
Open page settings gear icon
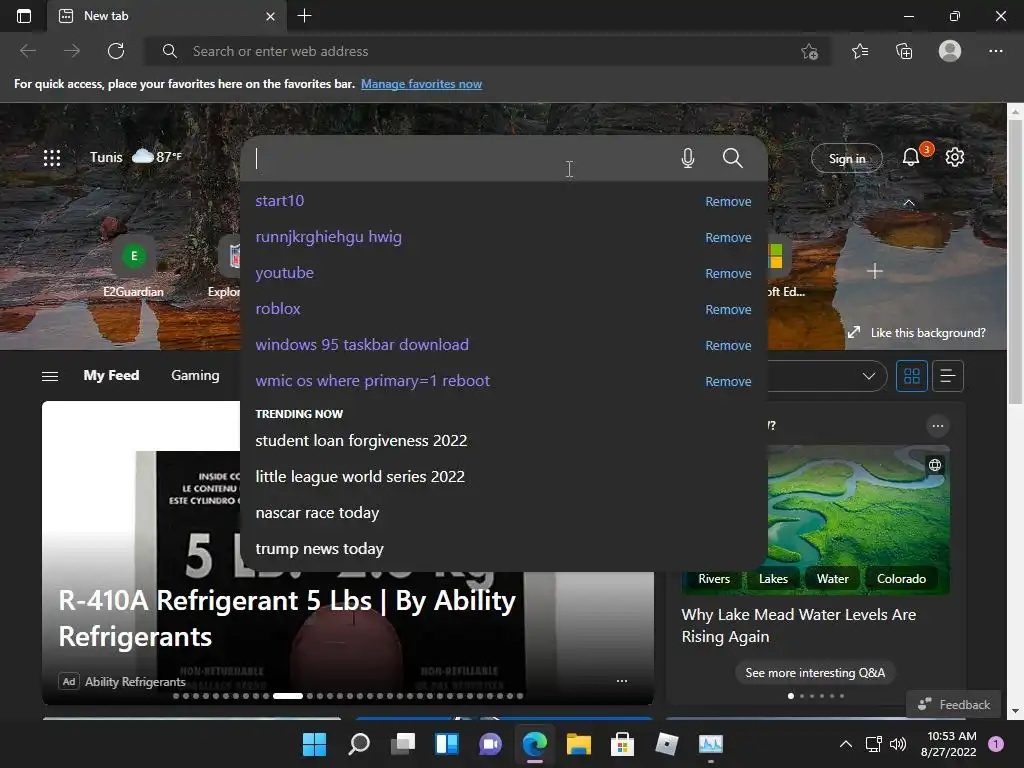[955, 157]
